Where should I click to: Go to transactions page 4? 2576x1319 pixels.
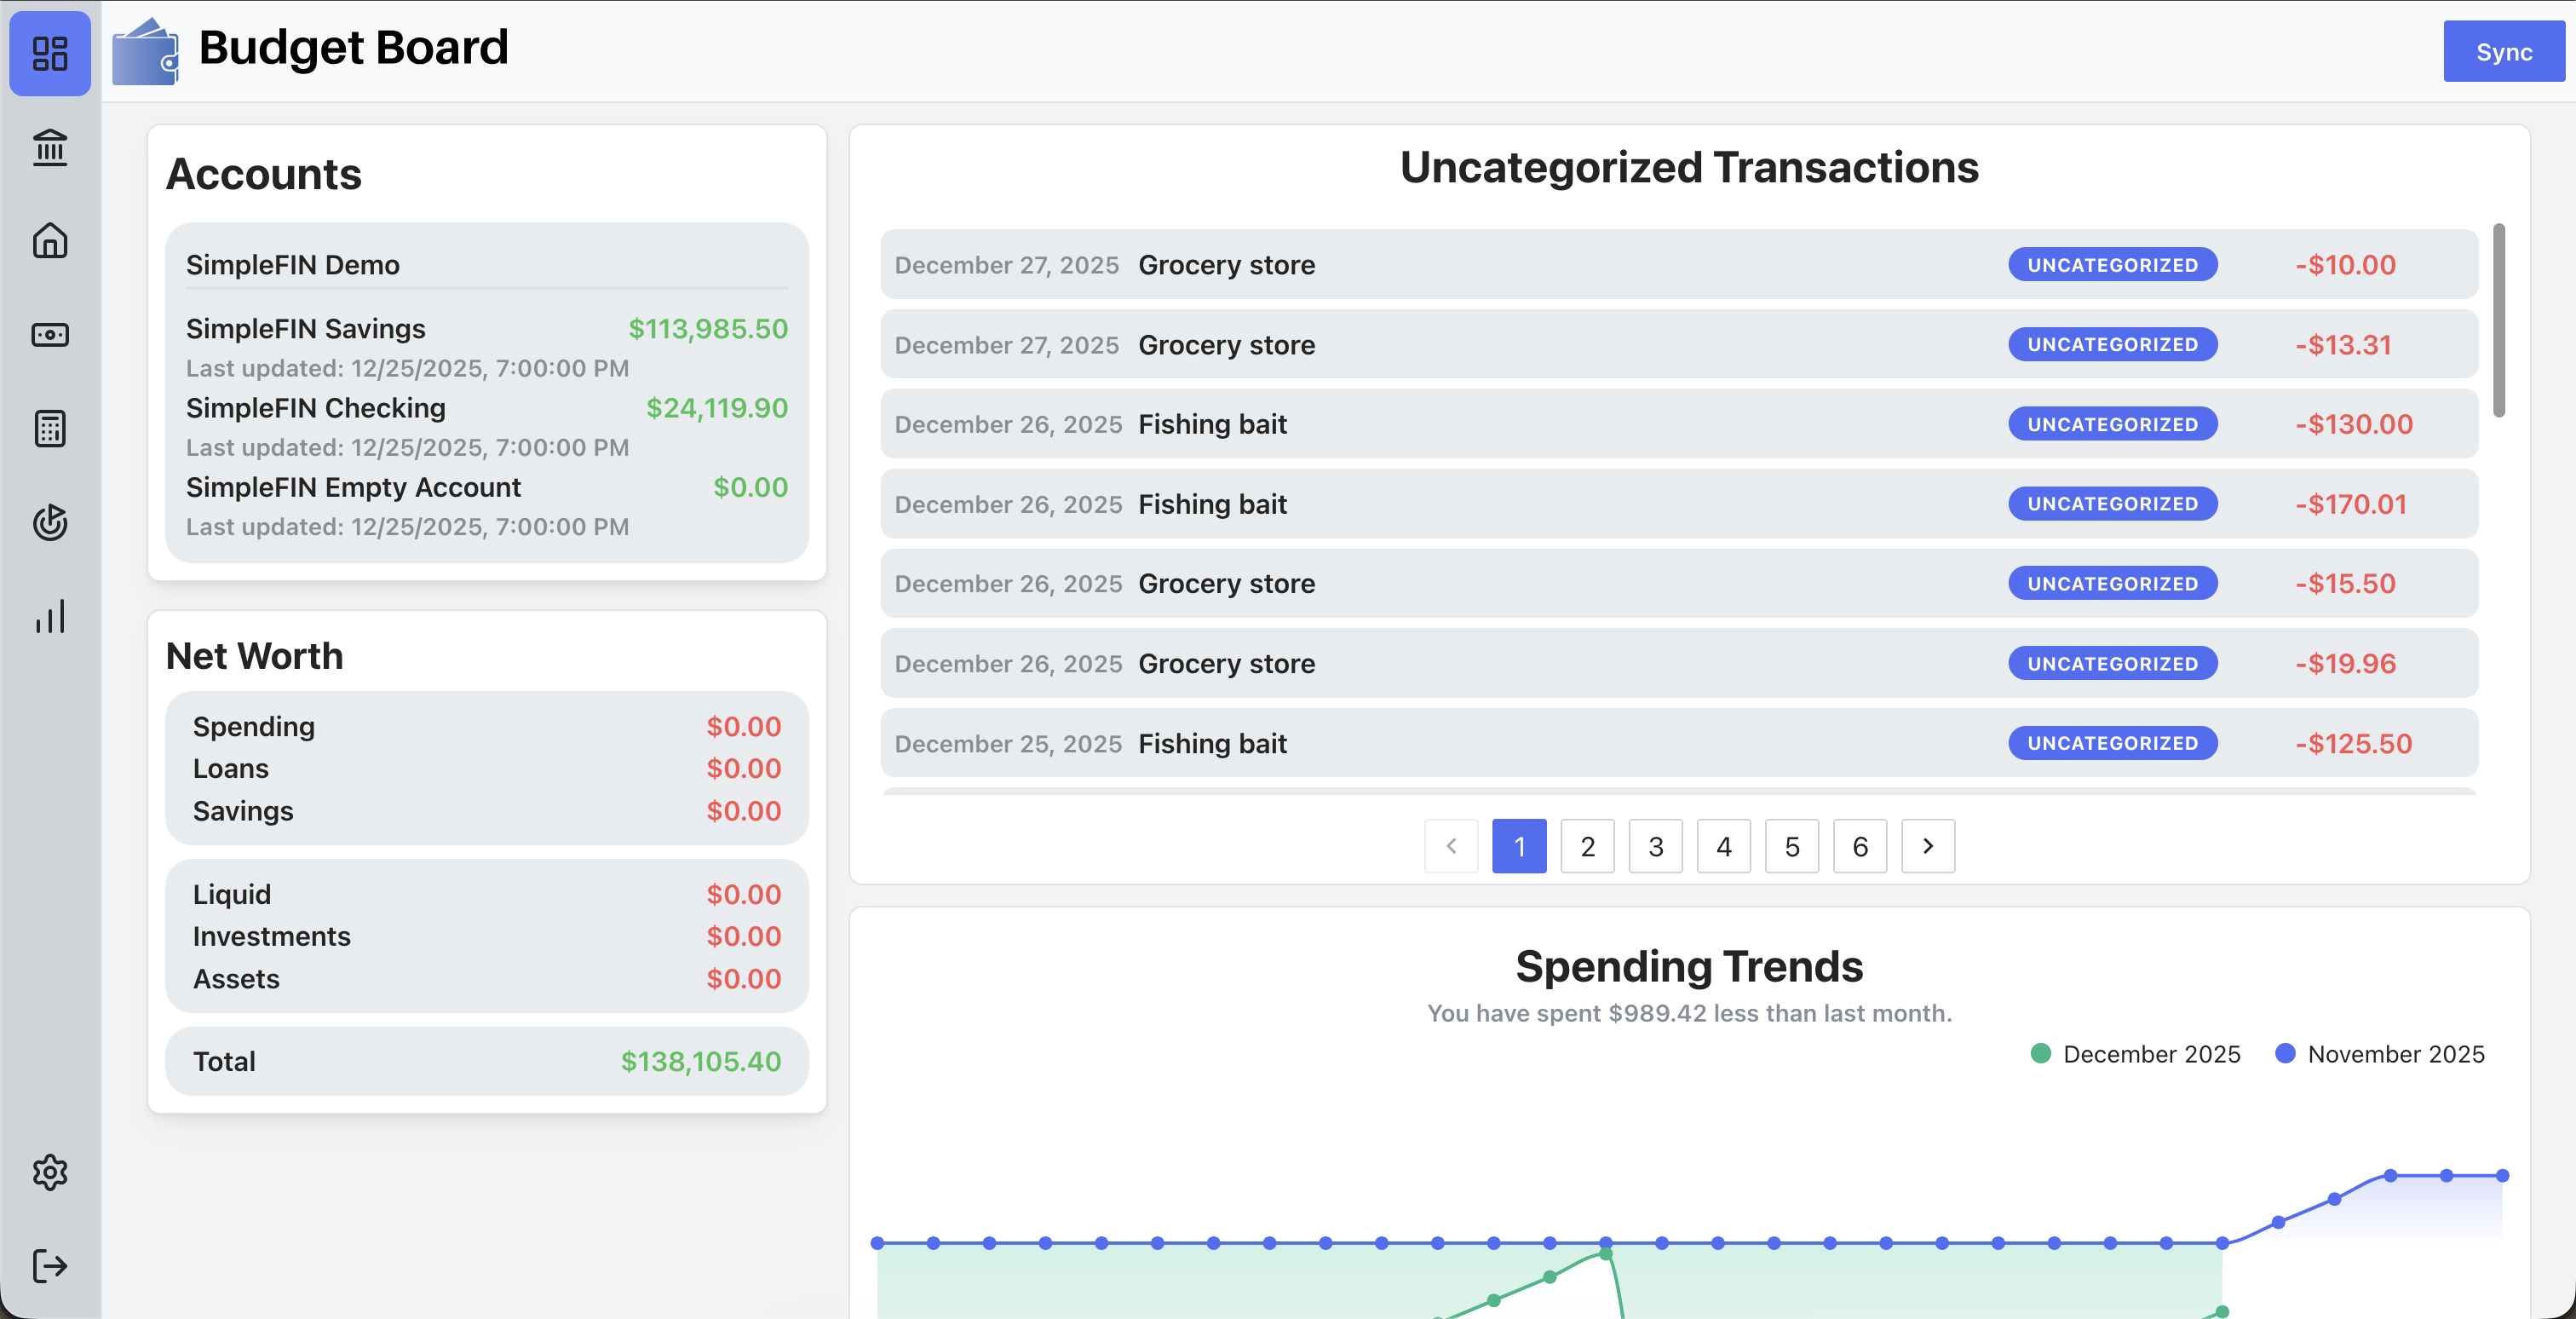coord(1723,846)
